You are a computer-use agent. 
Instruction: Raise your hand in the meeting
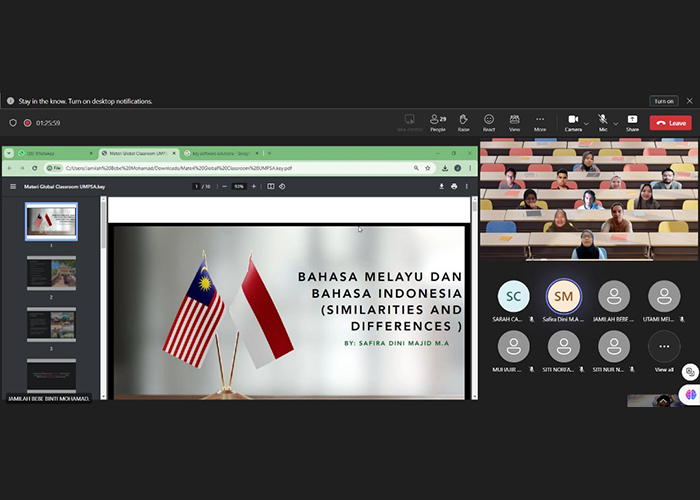point(463,123)
